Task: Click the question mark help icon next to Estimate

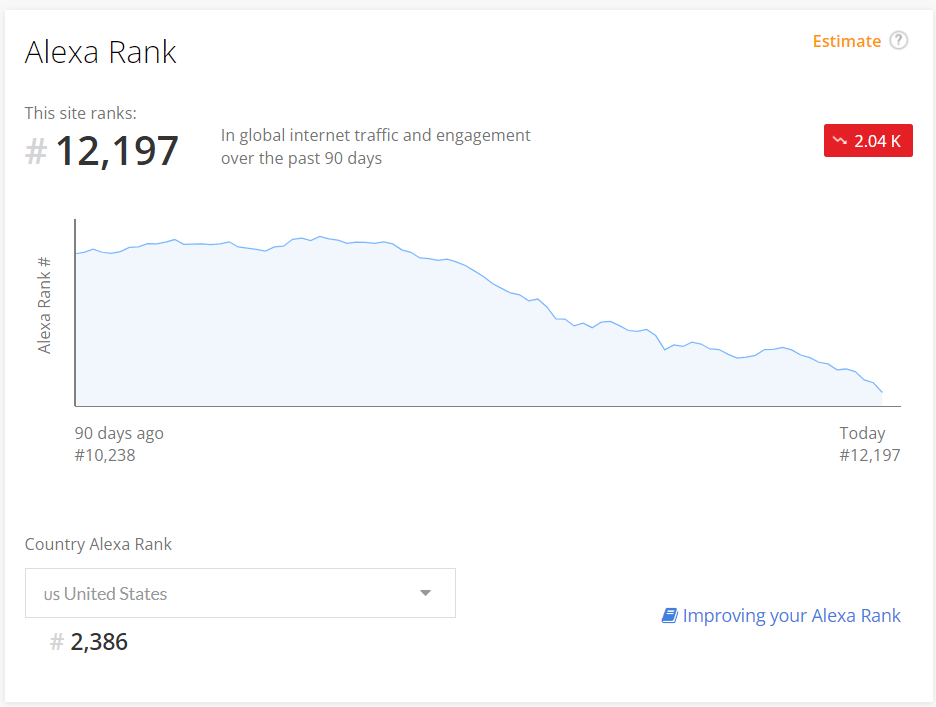Action: click(898, 41)
